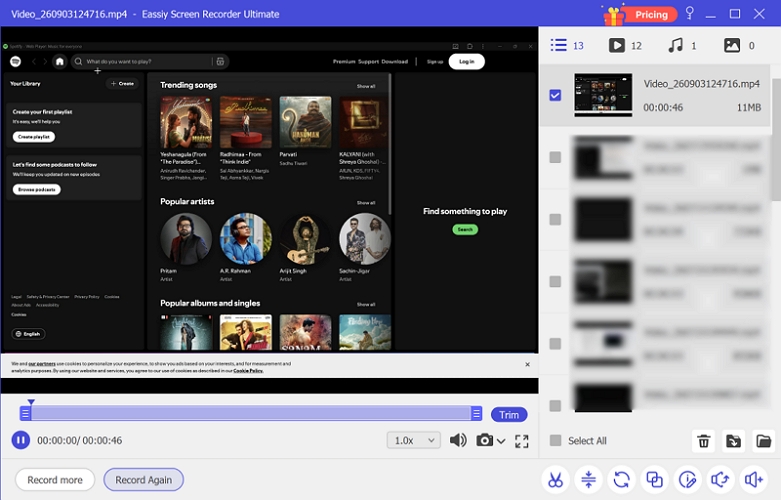This screenshot has height=500, width=781.
Task: Click the 00:00:00/ 00:00:46 playback time readout
Action: pos(80,440)
